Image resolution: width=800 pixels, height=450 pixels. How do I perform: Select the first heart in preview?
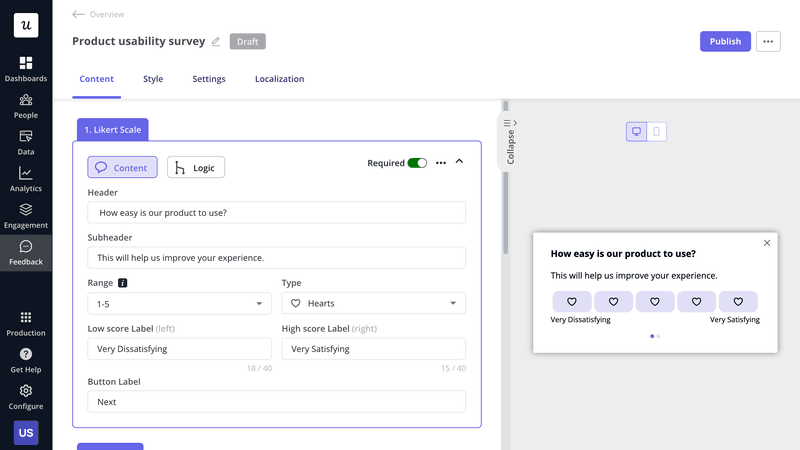[x=572, y=302]
